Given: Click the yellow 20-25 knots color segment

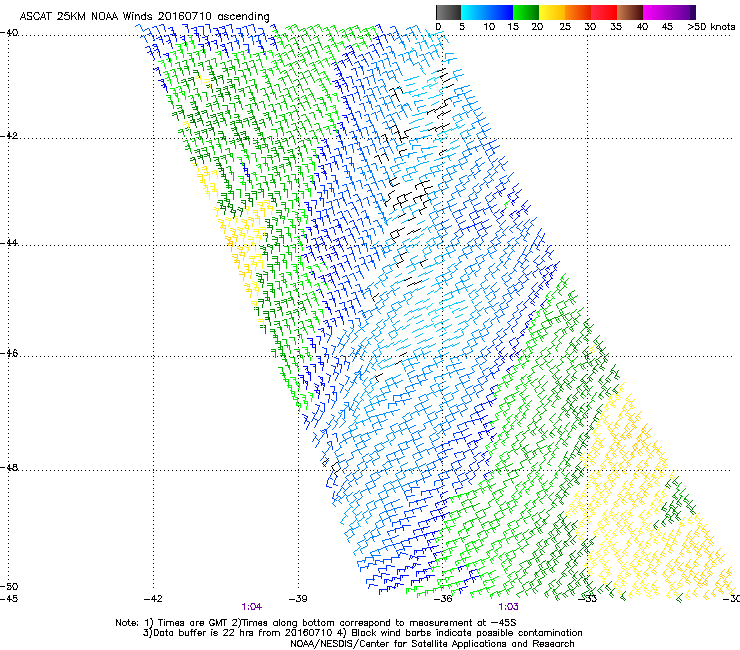Looking at the screenshot, I should pyautogui.click(x=552, y=12).
